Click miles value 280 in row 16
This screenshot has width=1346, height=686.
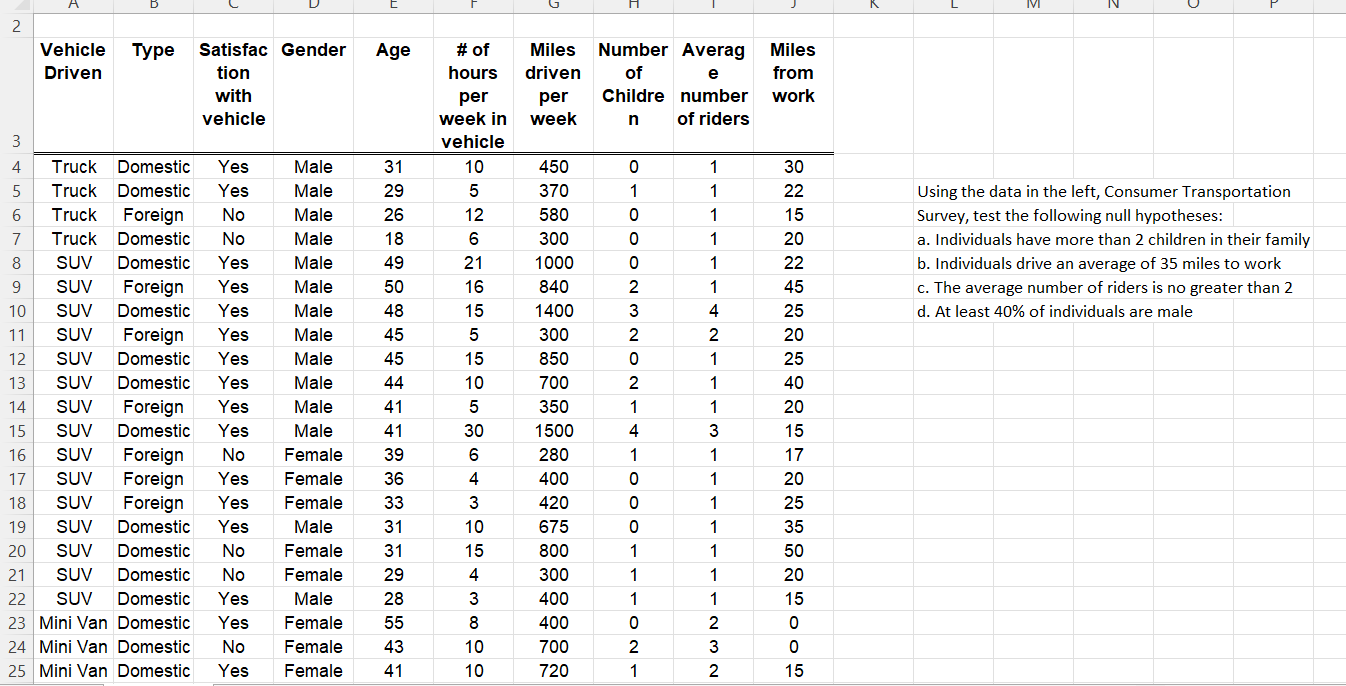tap(553, 455)
